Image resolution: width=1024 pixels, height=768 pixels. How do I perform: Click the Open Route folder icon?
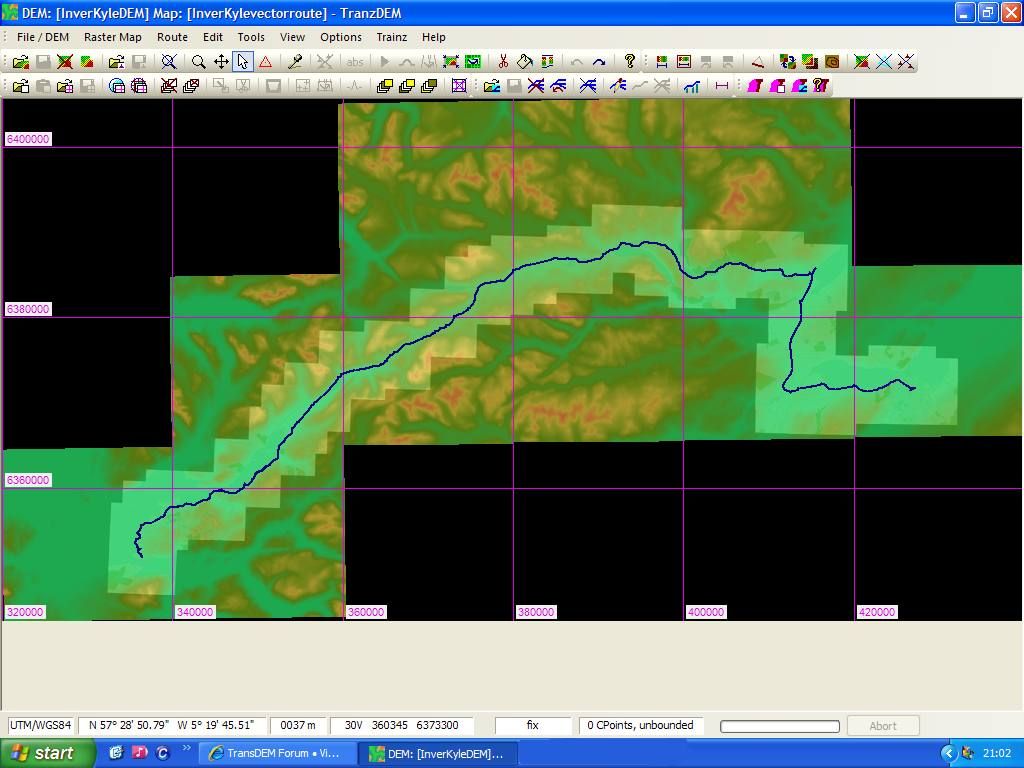click(492, 86)
